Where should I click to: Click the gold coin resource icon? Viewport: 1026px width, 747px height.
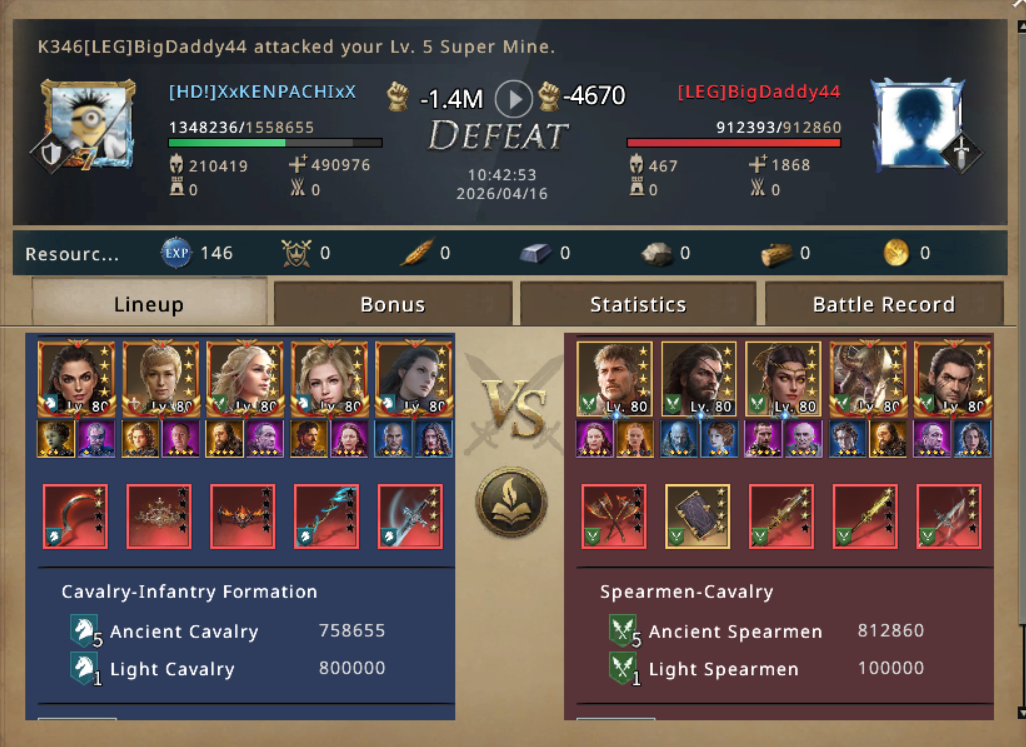(896, 252)
